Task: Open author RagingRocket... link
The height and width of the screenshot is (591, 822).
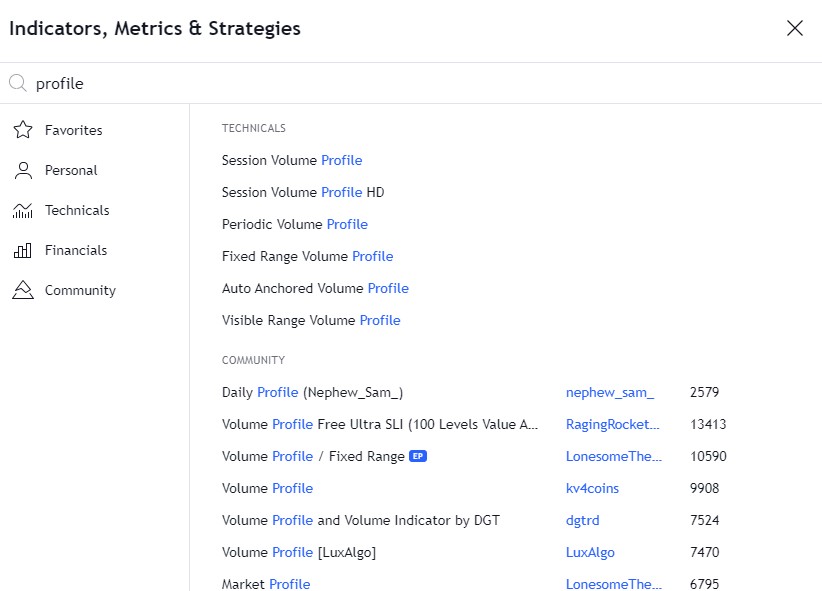Action: pos(612,424)
